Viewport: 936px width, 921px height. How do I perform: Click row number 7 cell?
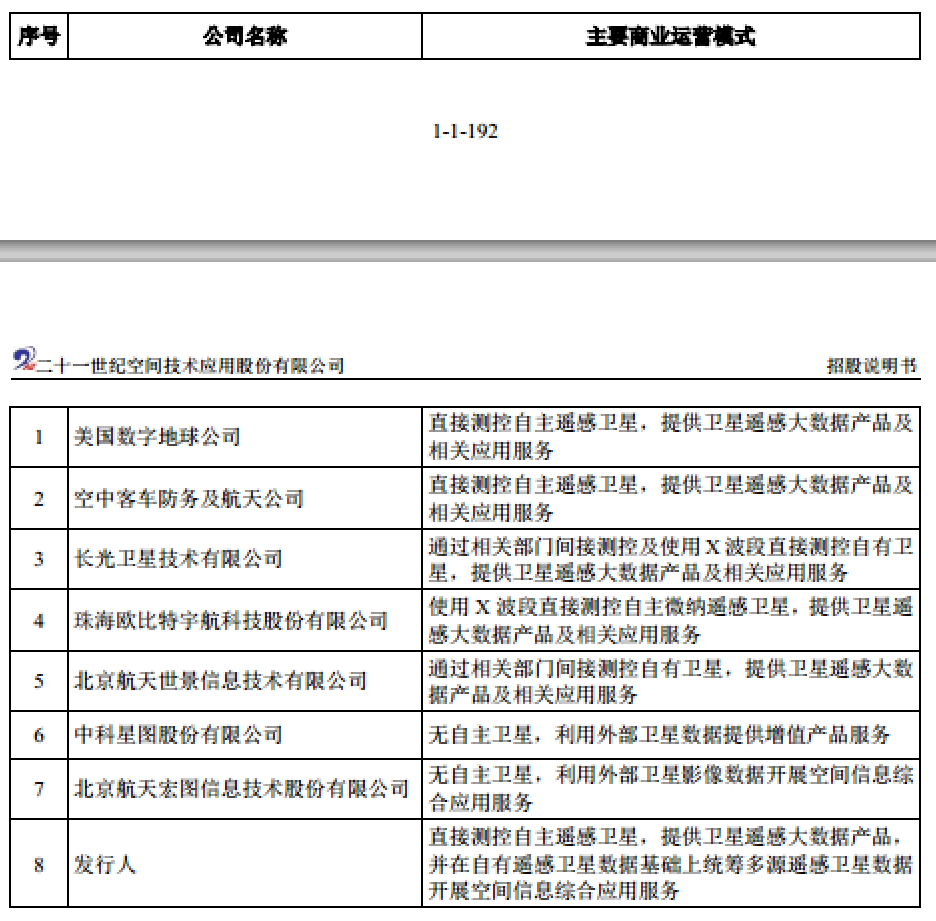point(39,789)
